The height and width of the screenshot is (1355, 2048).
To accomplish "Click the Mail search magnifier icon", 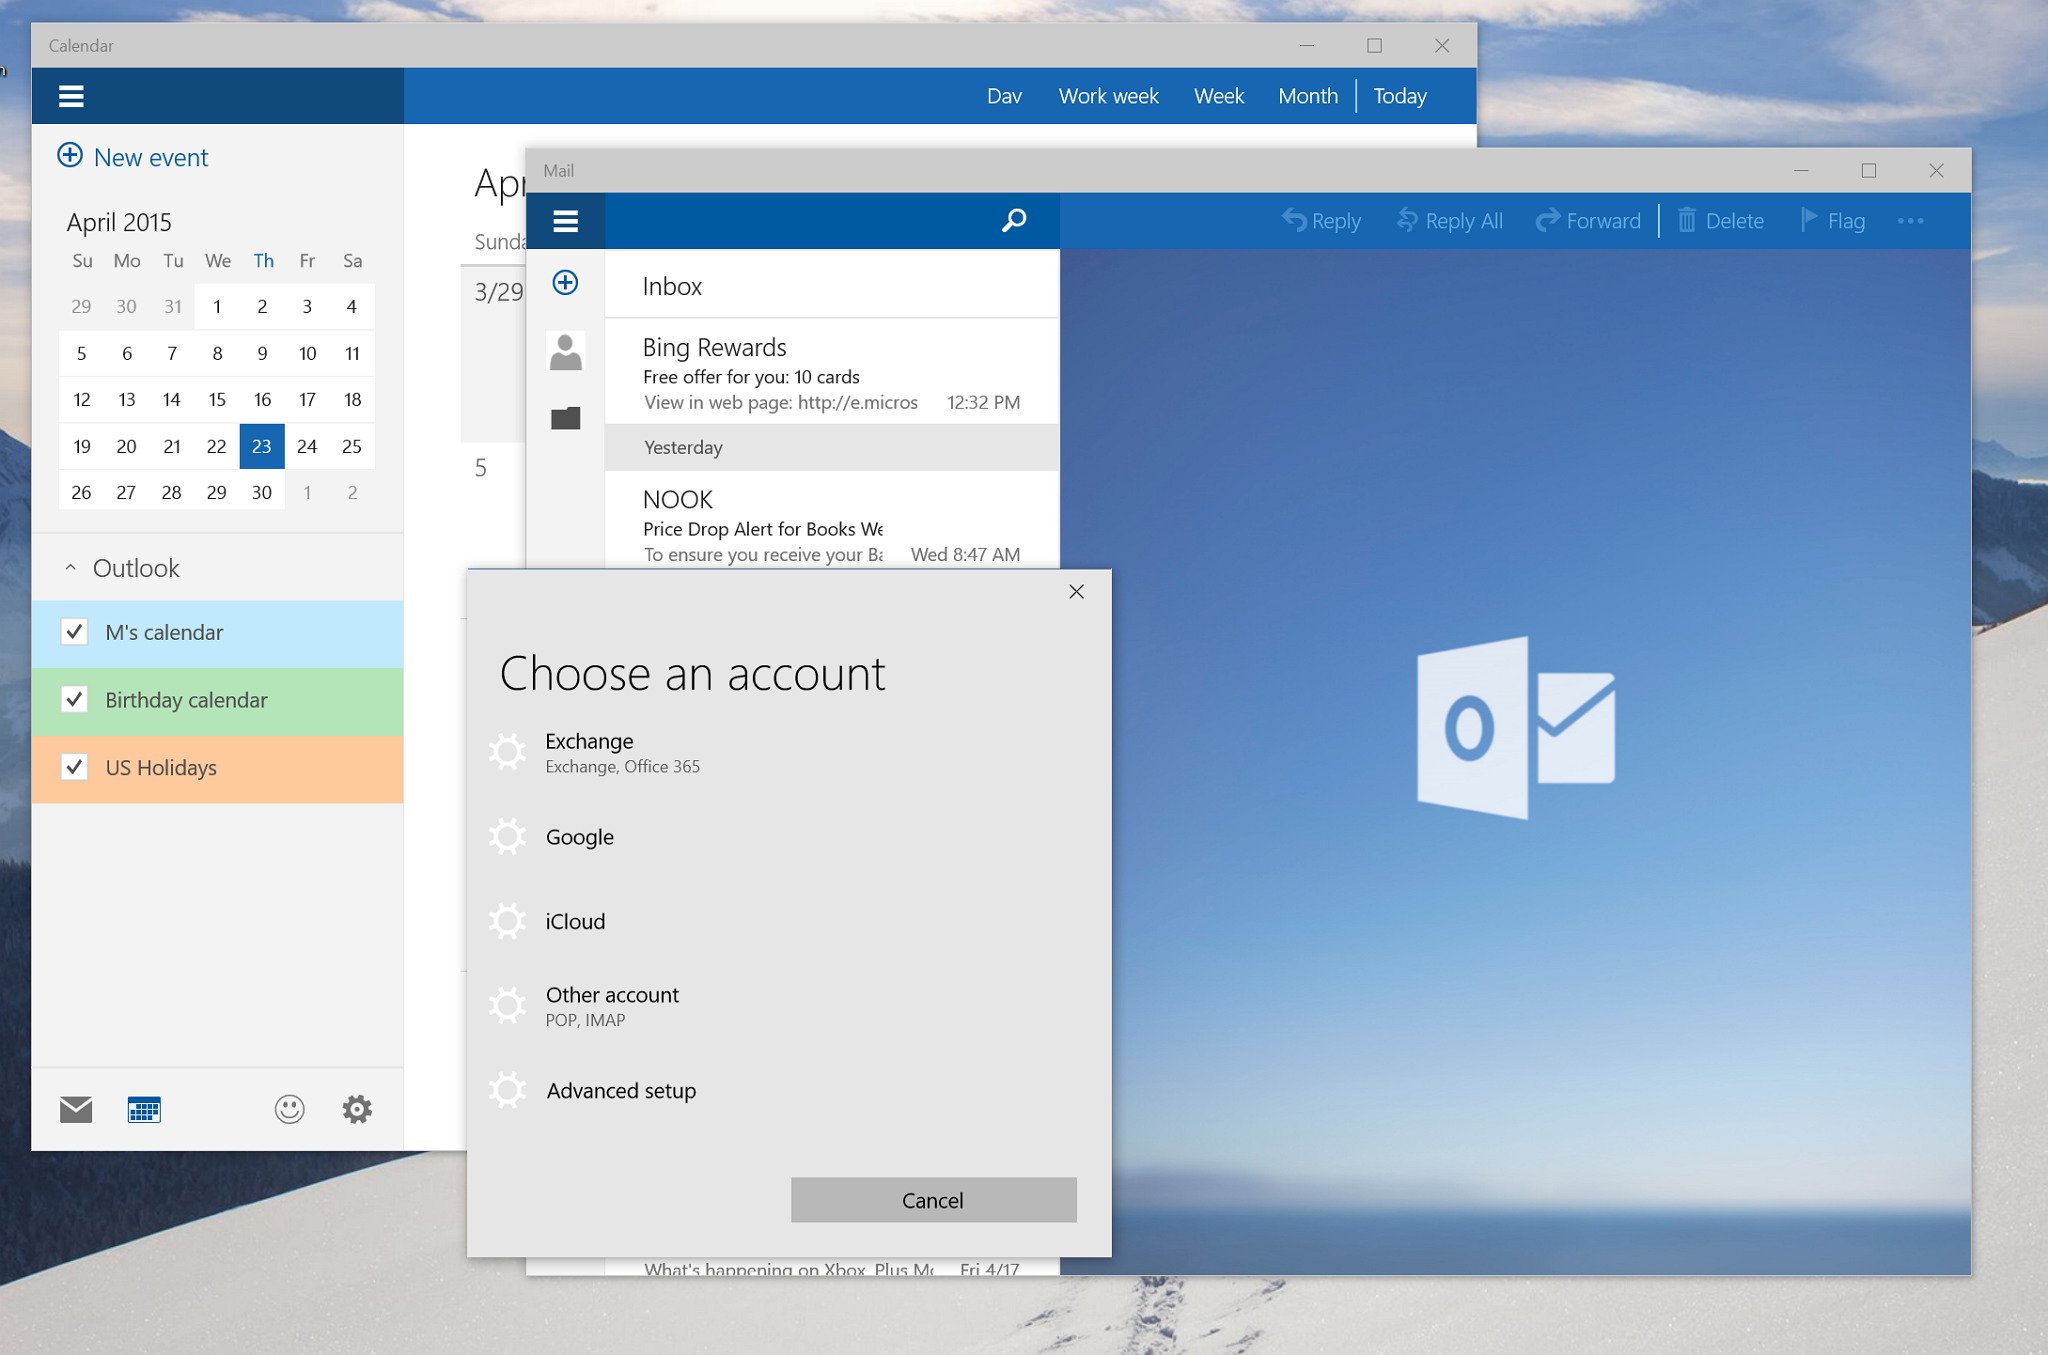I will pos(1014,220).
